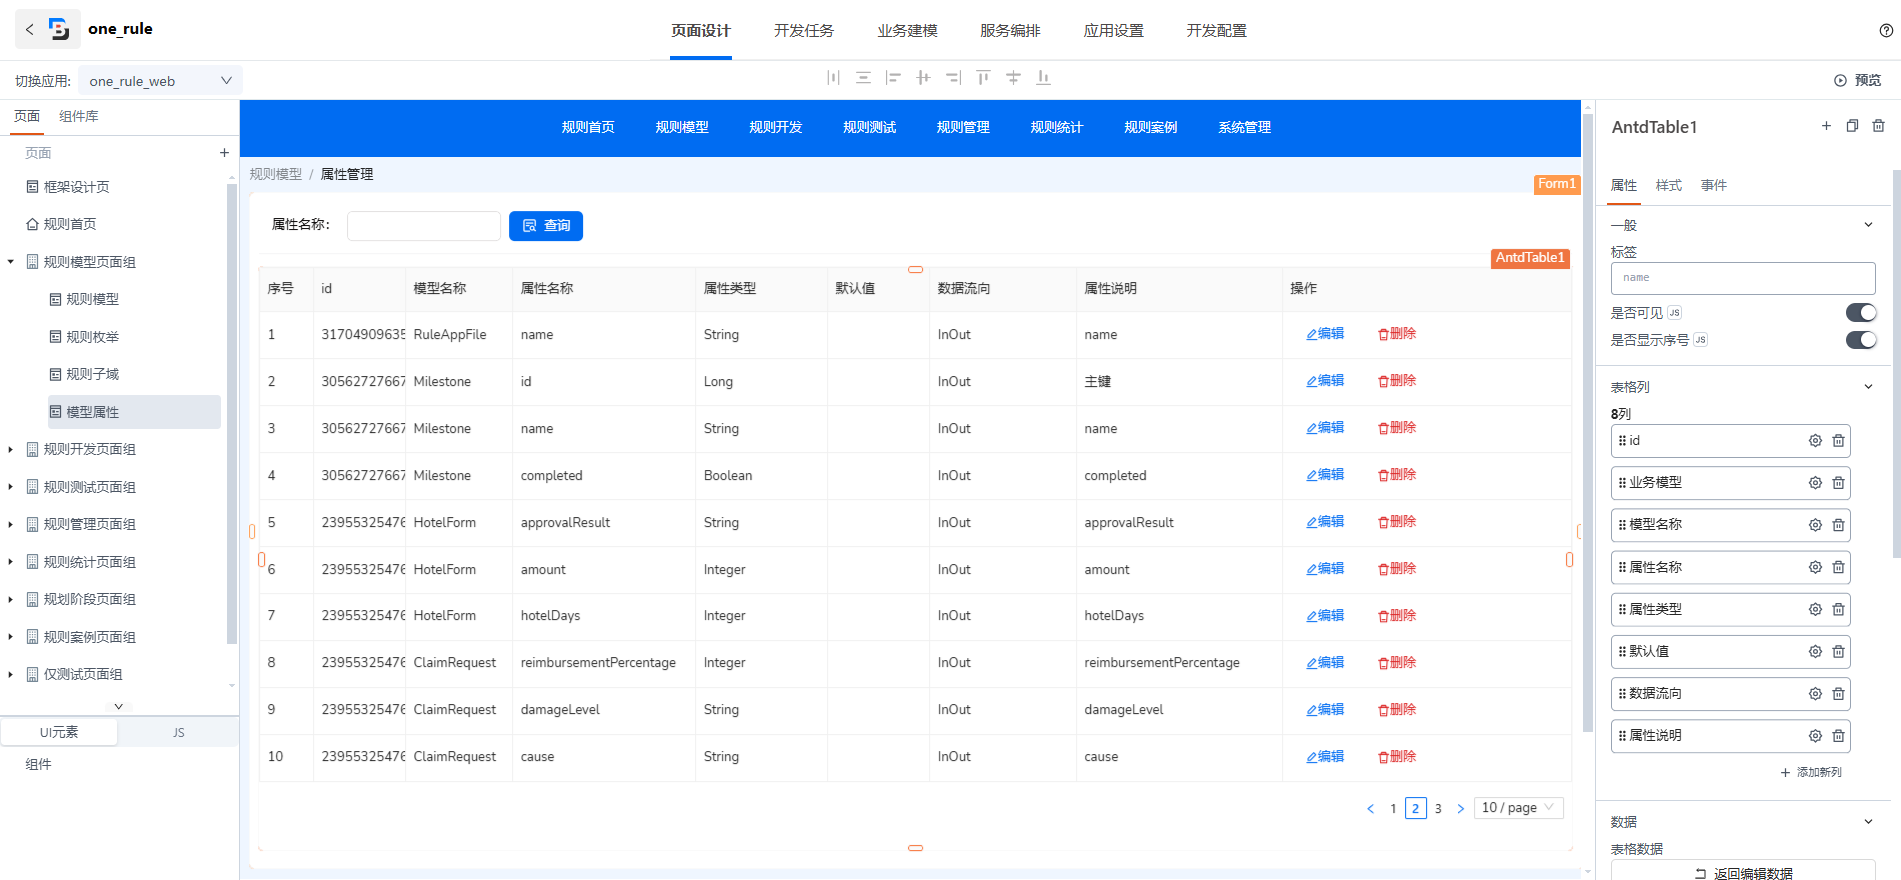Open settings gear for the id column
1901x880 pixels.
(1815, 441)
